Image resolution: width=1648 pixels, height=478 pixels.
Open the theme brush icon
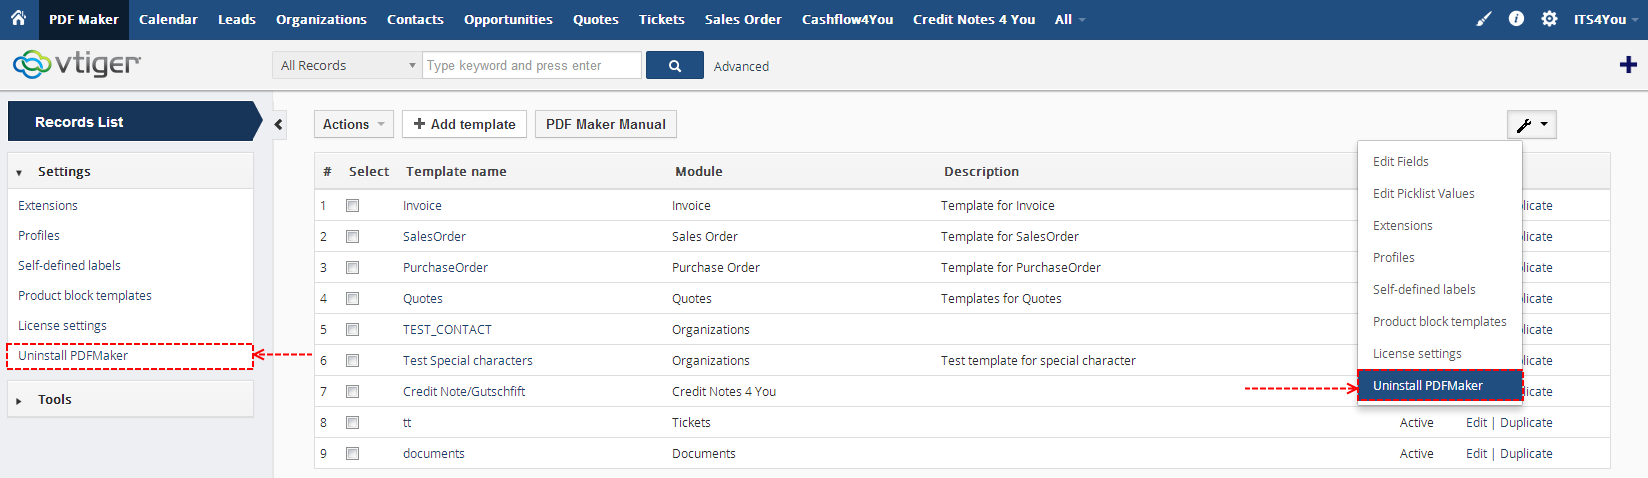[x=1484, y=19]
